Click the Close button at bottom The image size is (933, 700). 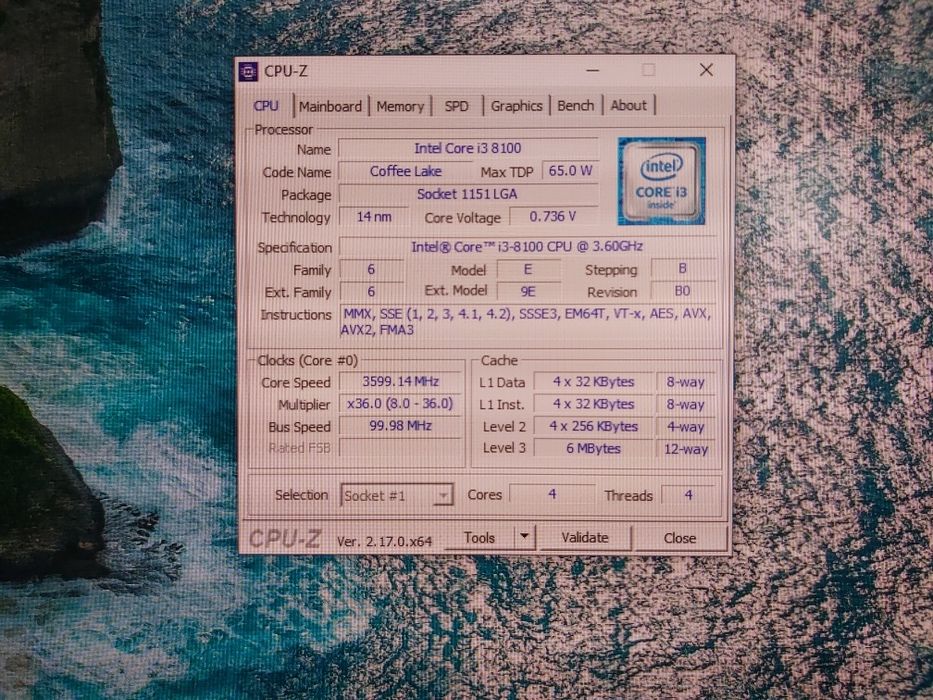point(680,538)
